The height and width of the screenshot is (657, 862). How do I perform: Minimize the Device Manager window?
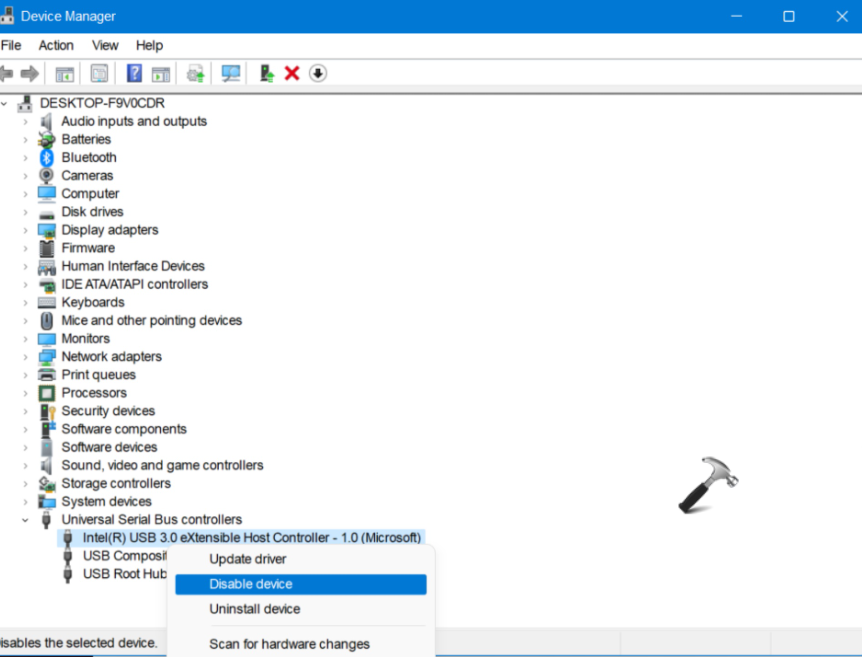coord(737,16)
